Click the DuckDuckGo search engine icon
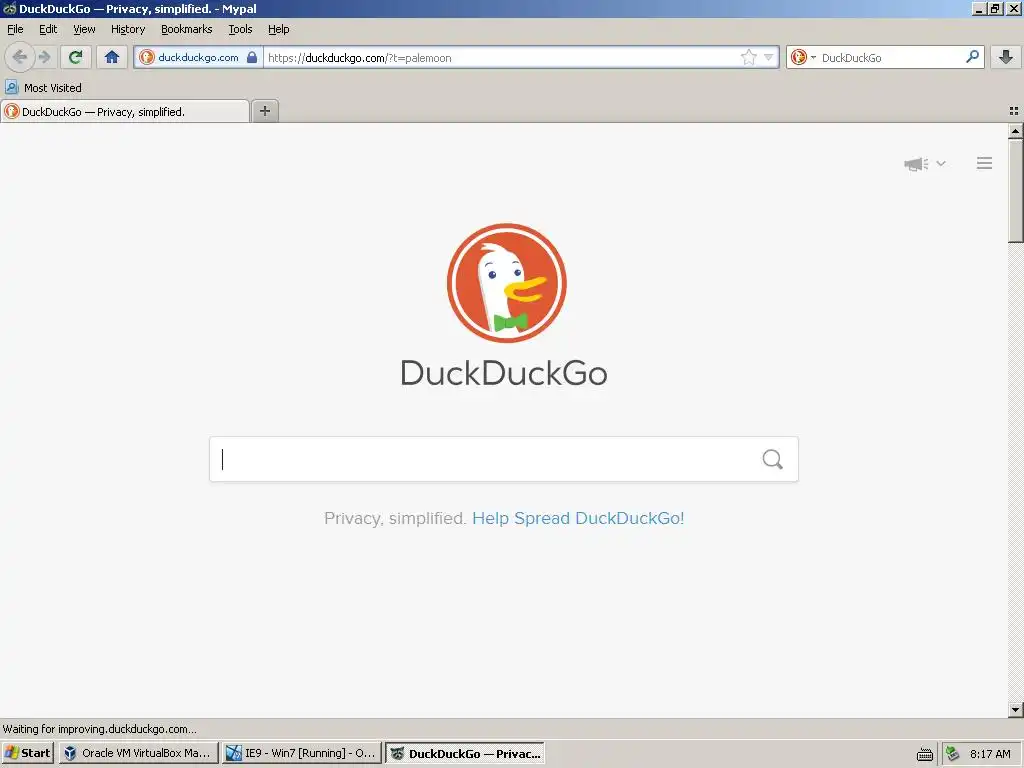Image resolution: width=1024 pixels, height=768 pixels. 799,57
